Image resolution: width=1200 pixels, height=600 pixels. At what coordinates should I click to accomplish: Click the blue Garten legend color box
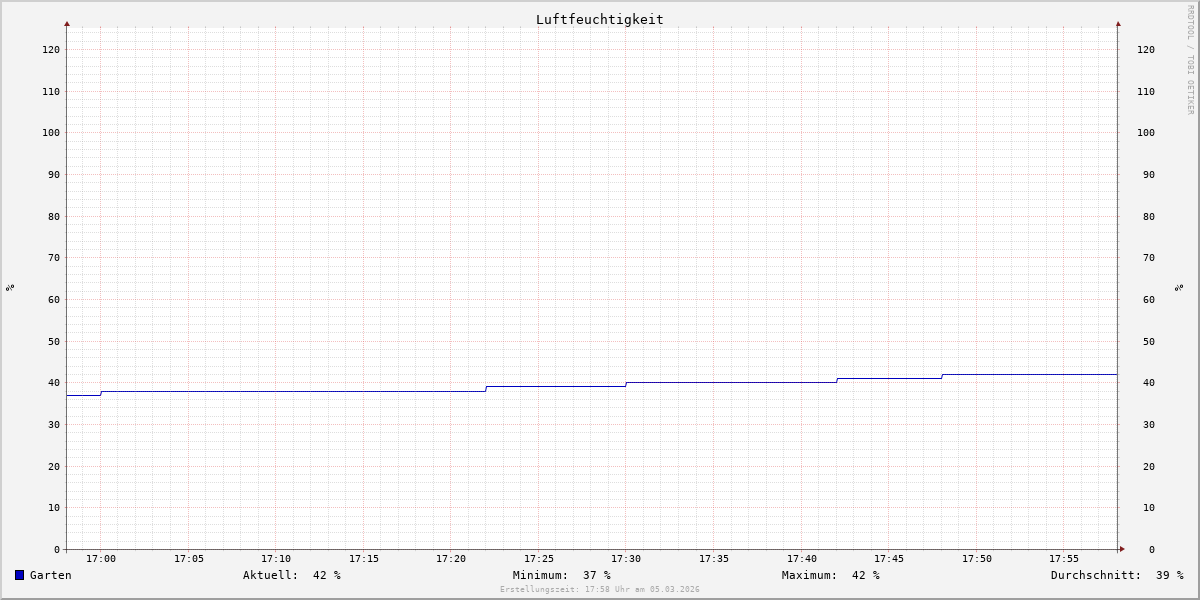click(19, 575)
